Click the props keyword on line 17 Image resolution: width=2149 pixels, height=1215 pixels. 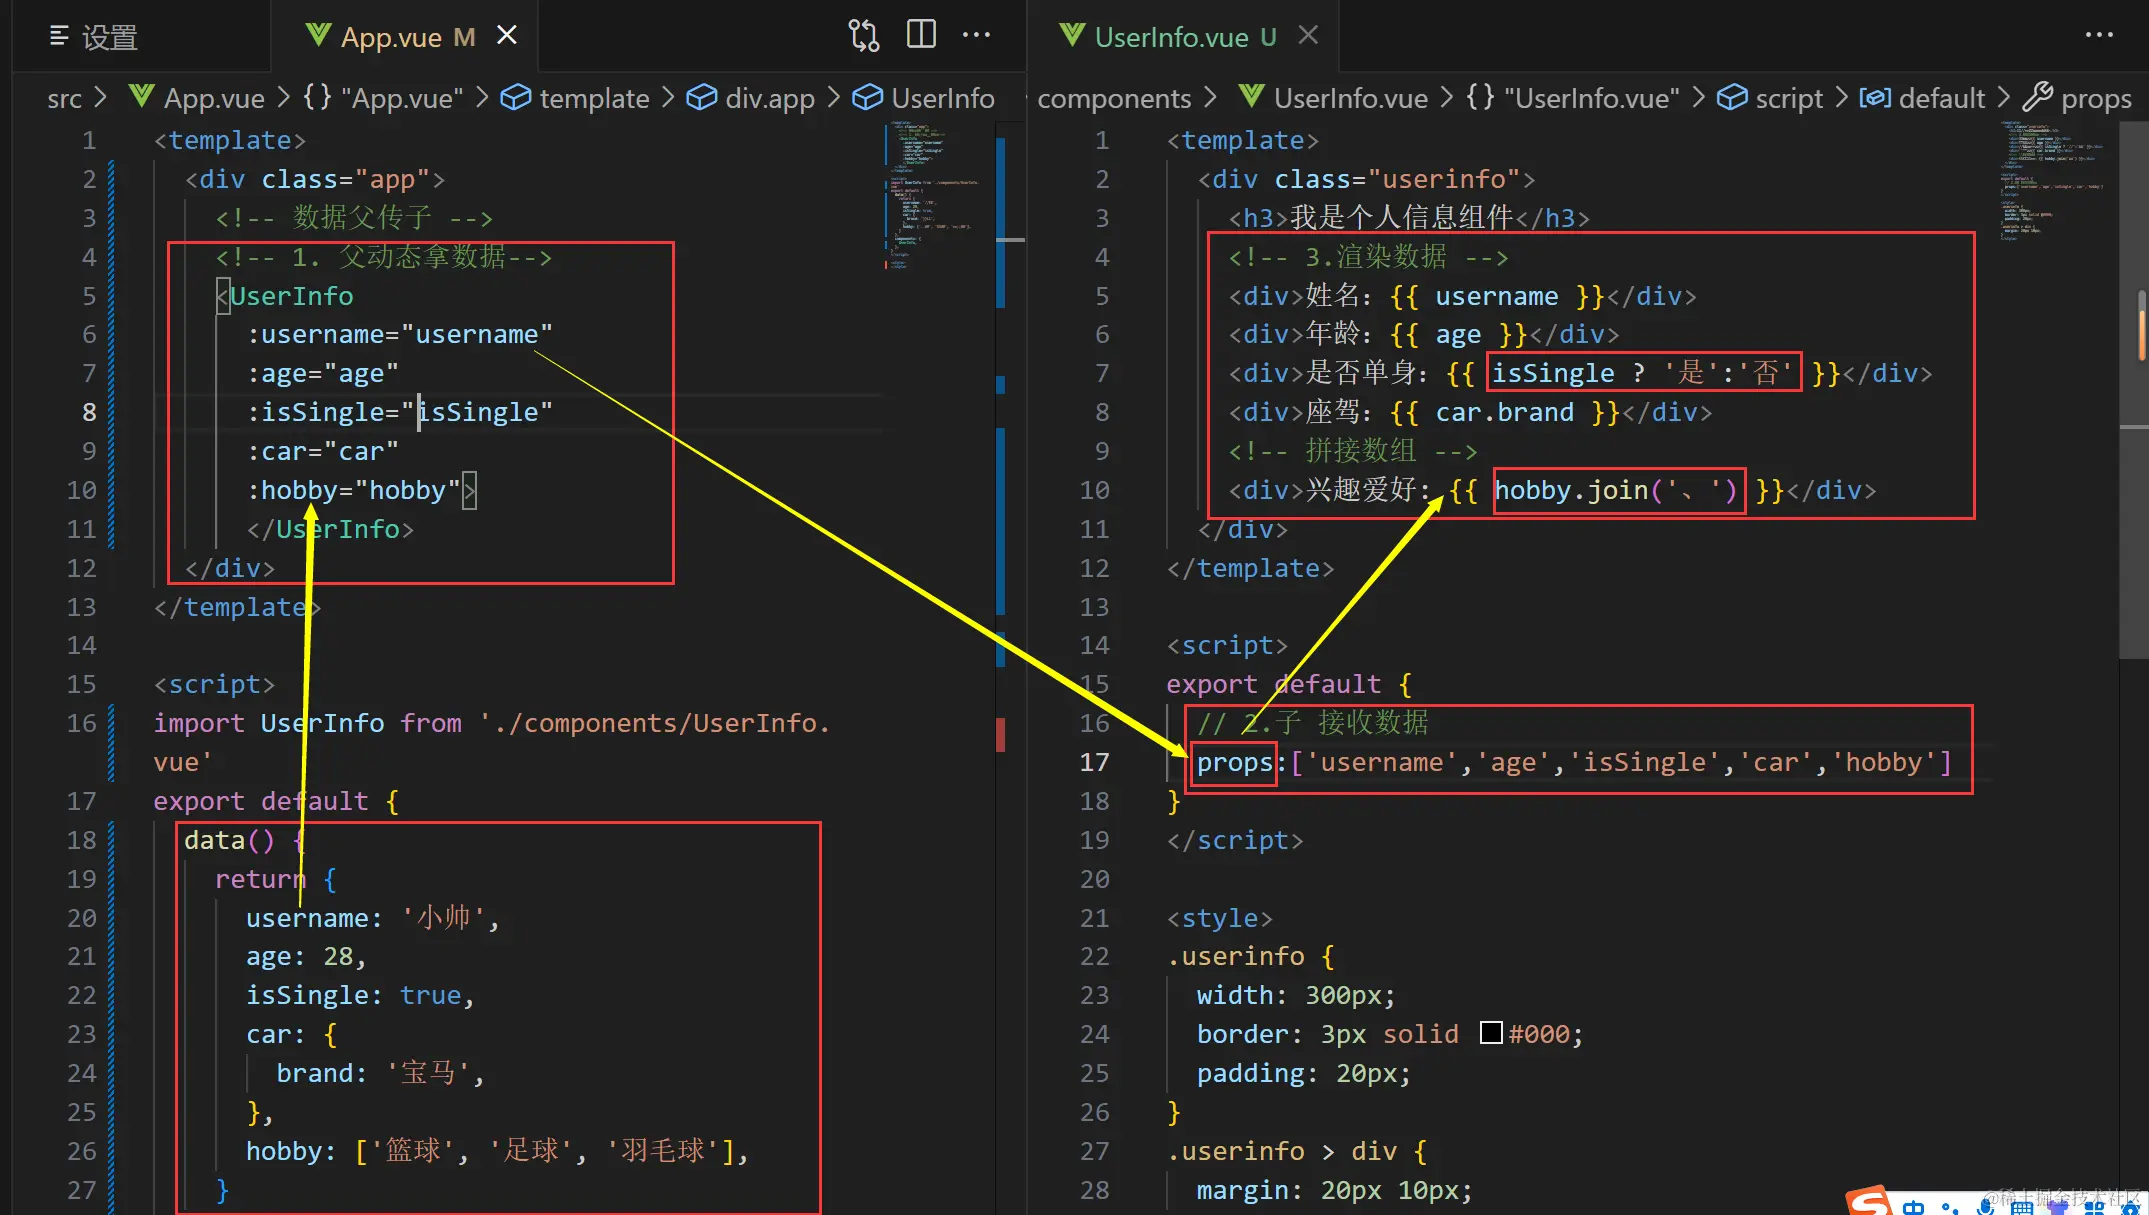pos(1234,763)
